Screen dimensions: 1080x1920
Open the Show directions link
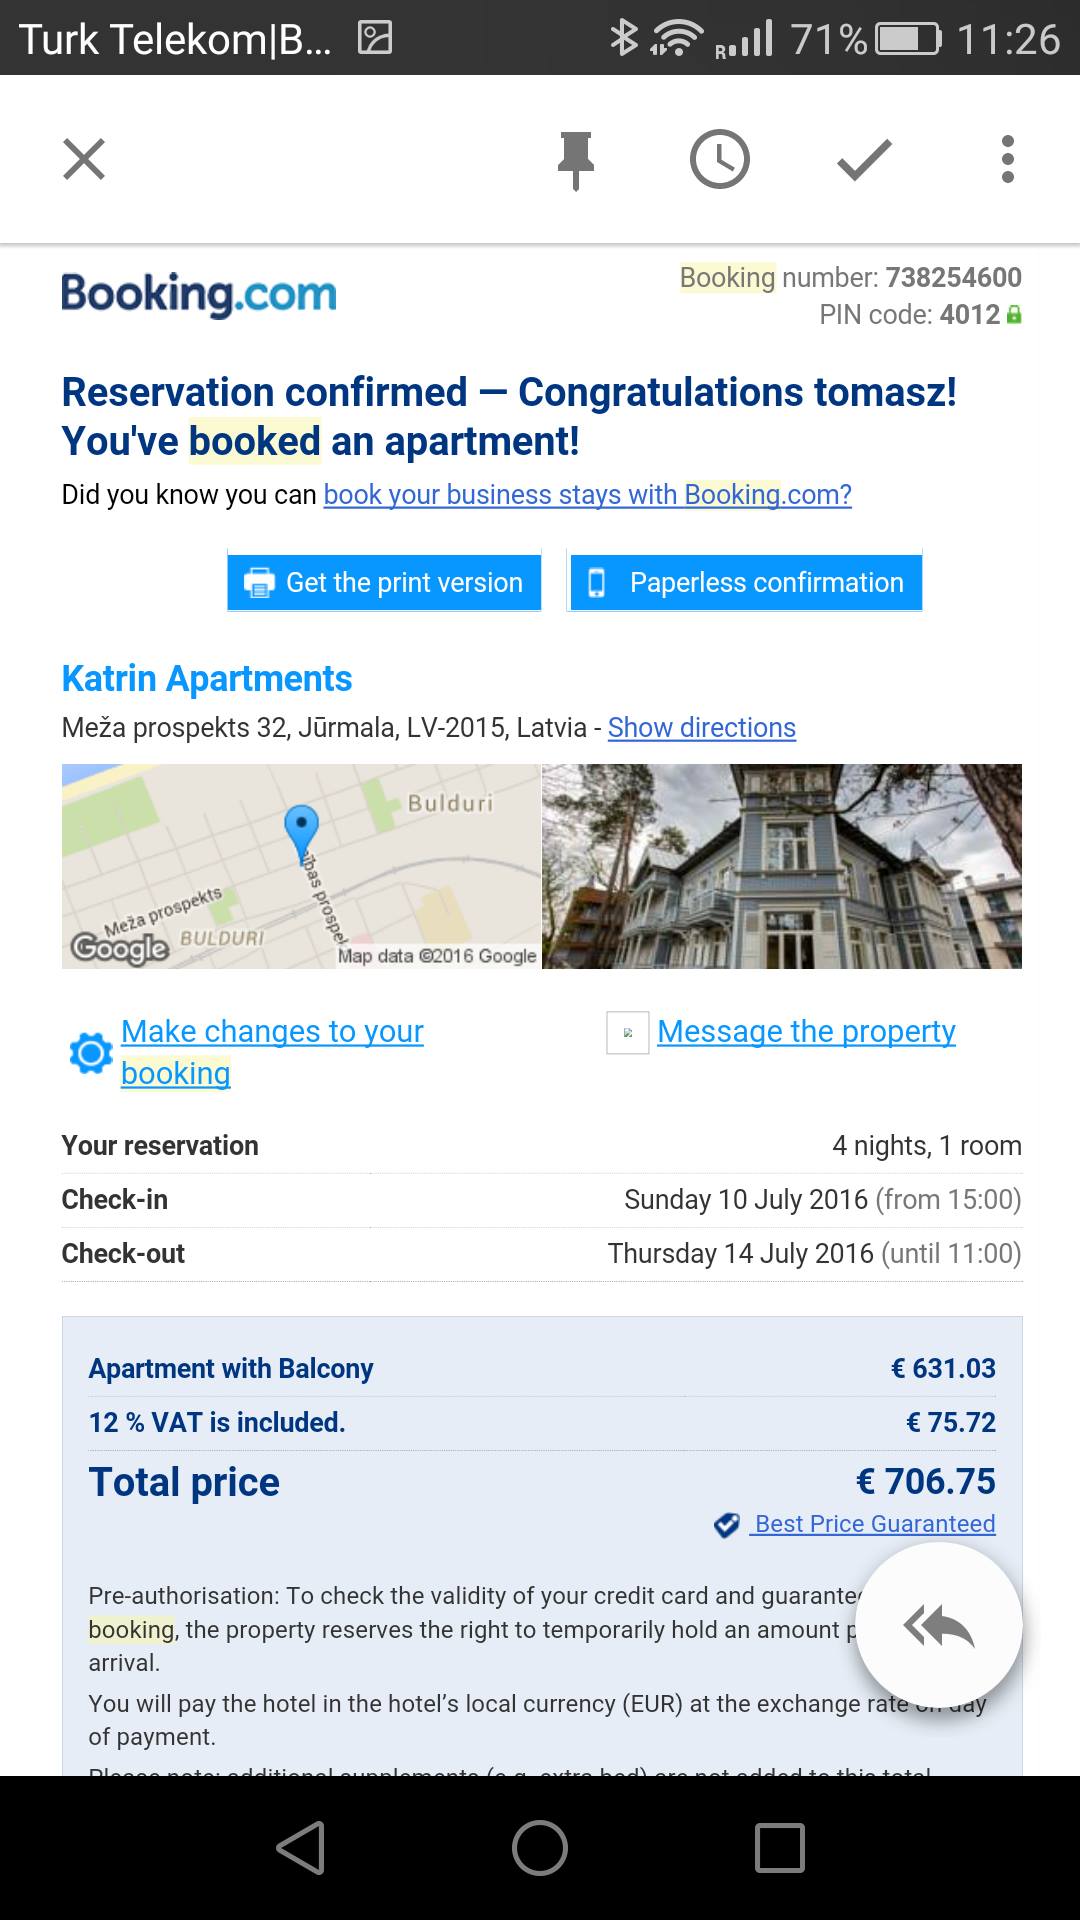[x=700, y=728]
